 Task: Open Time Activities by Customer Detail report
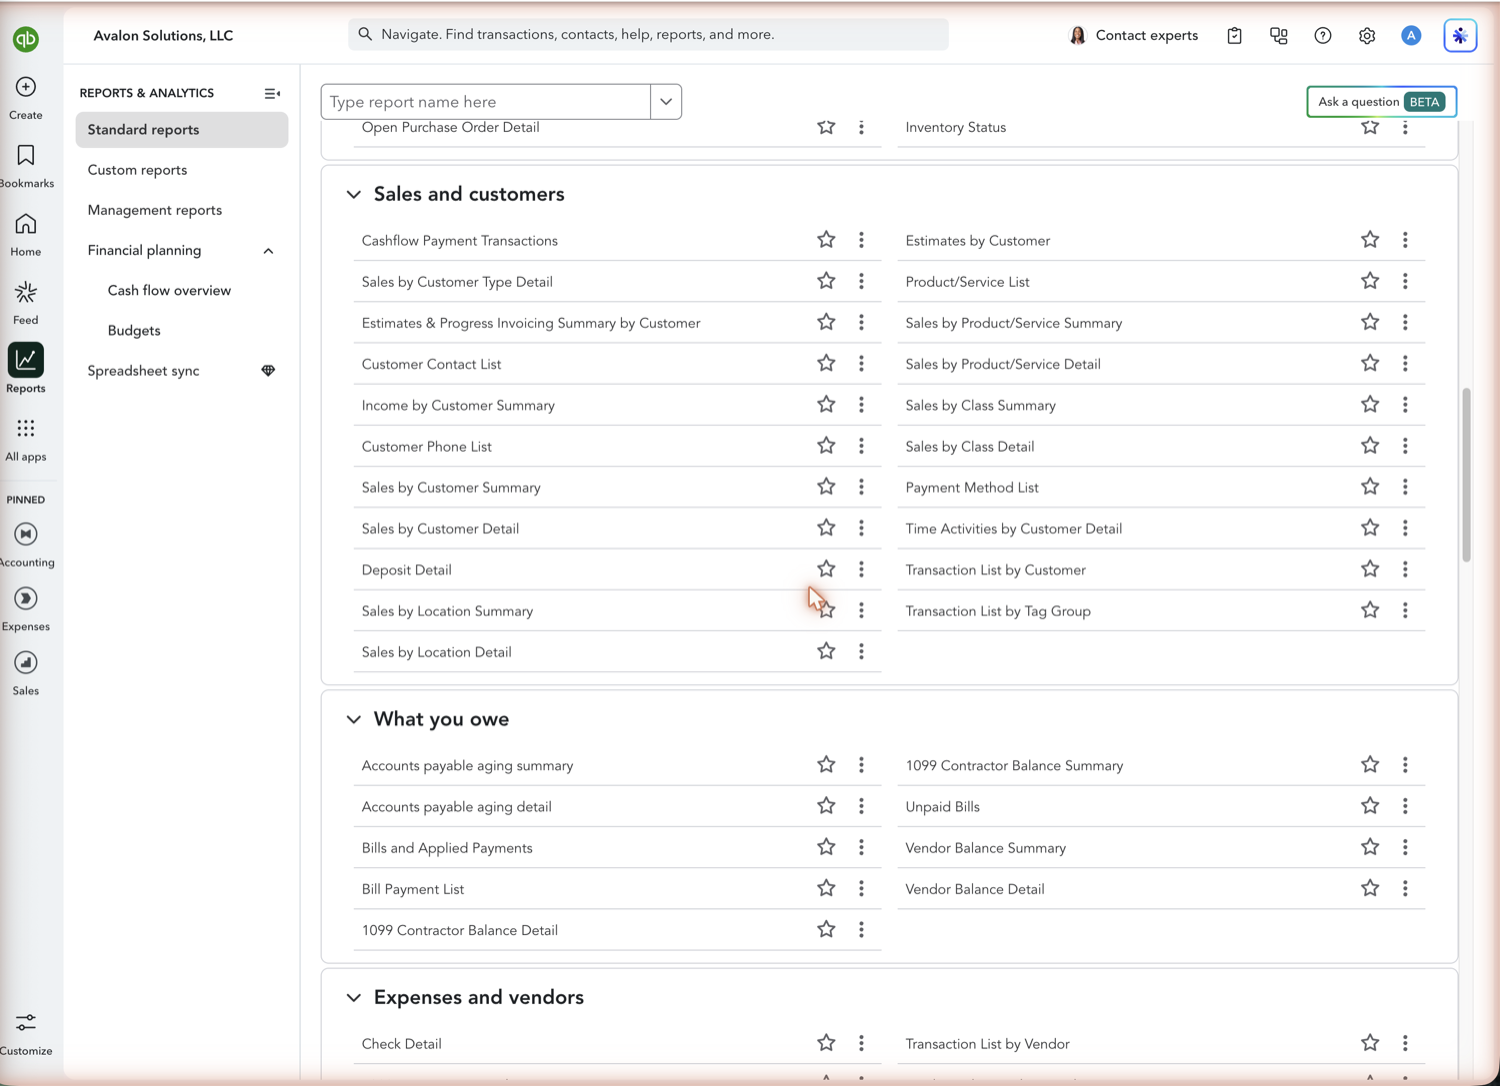pyautogui.click(x=1014, y=528)
